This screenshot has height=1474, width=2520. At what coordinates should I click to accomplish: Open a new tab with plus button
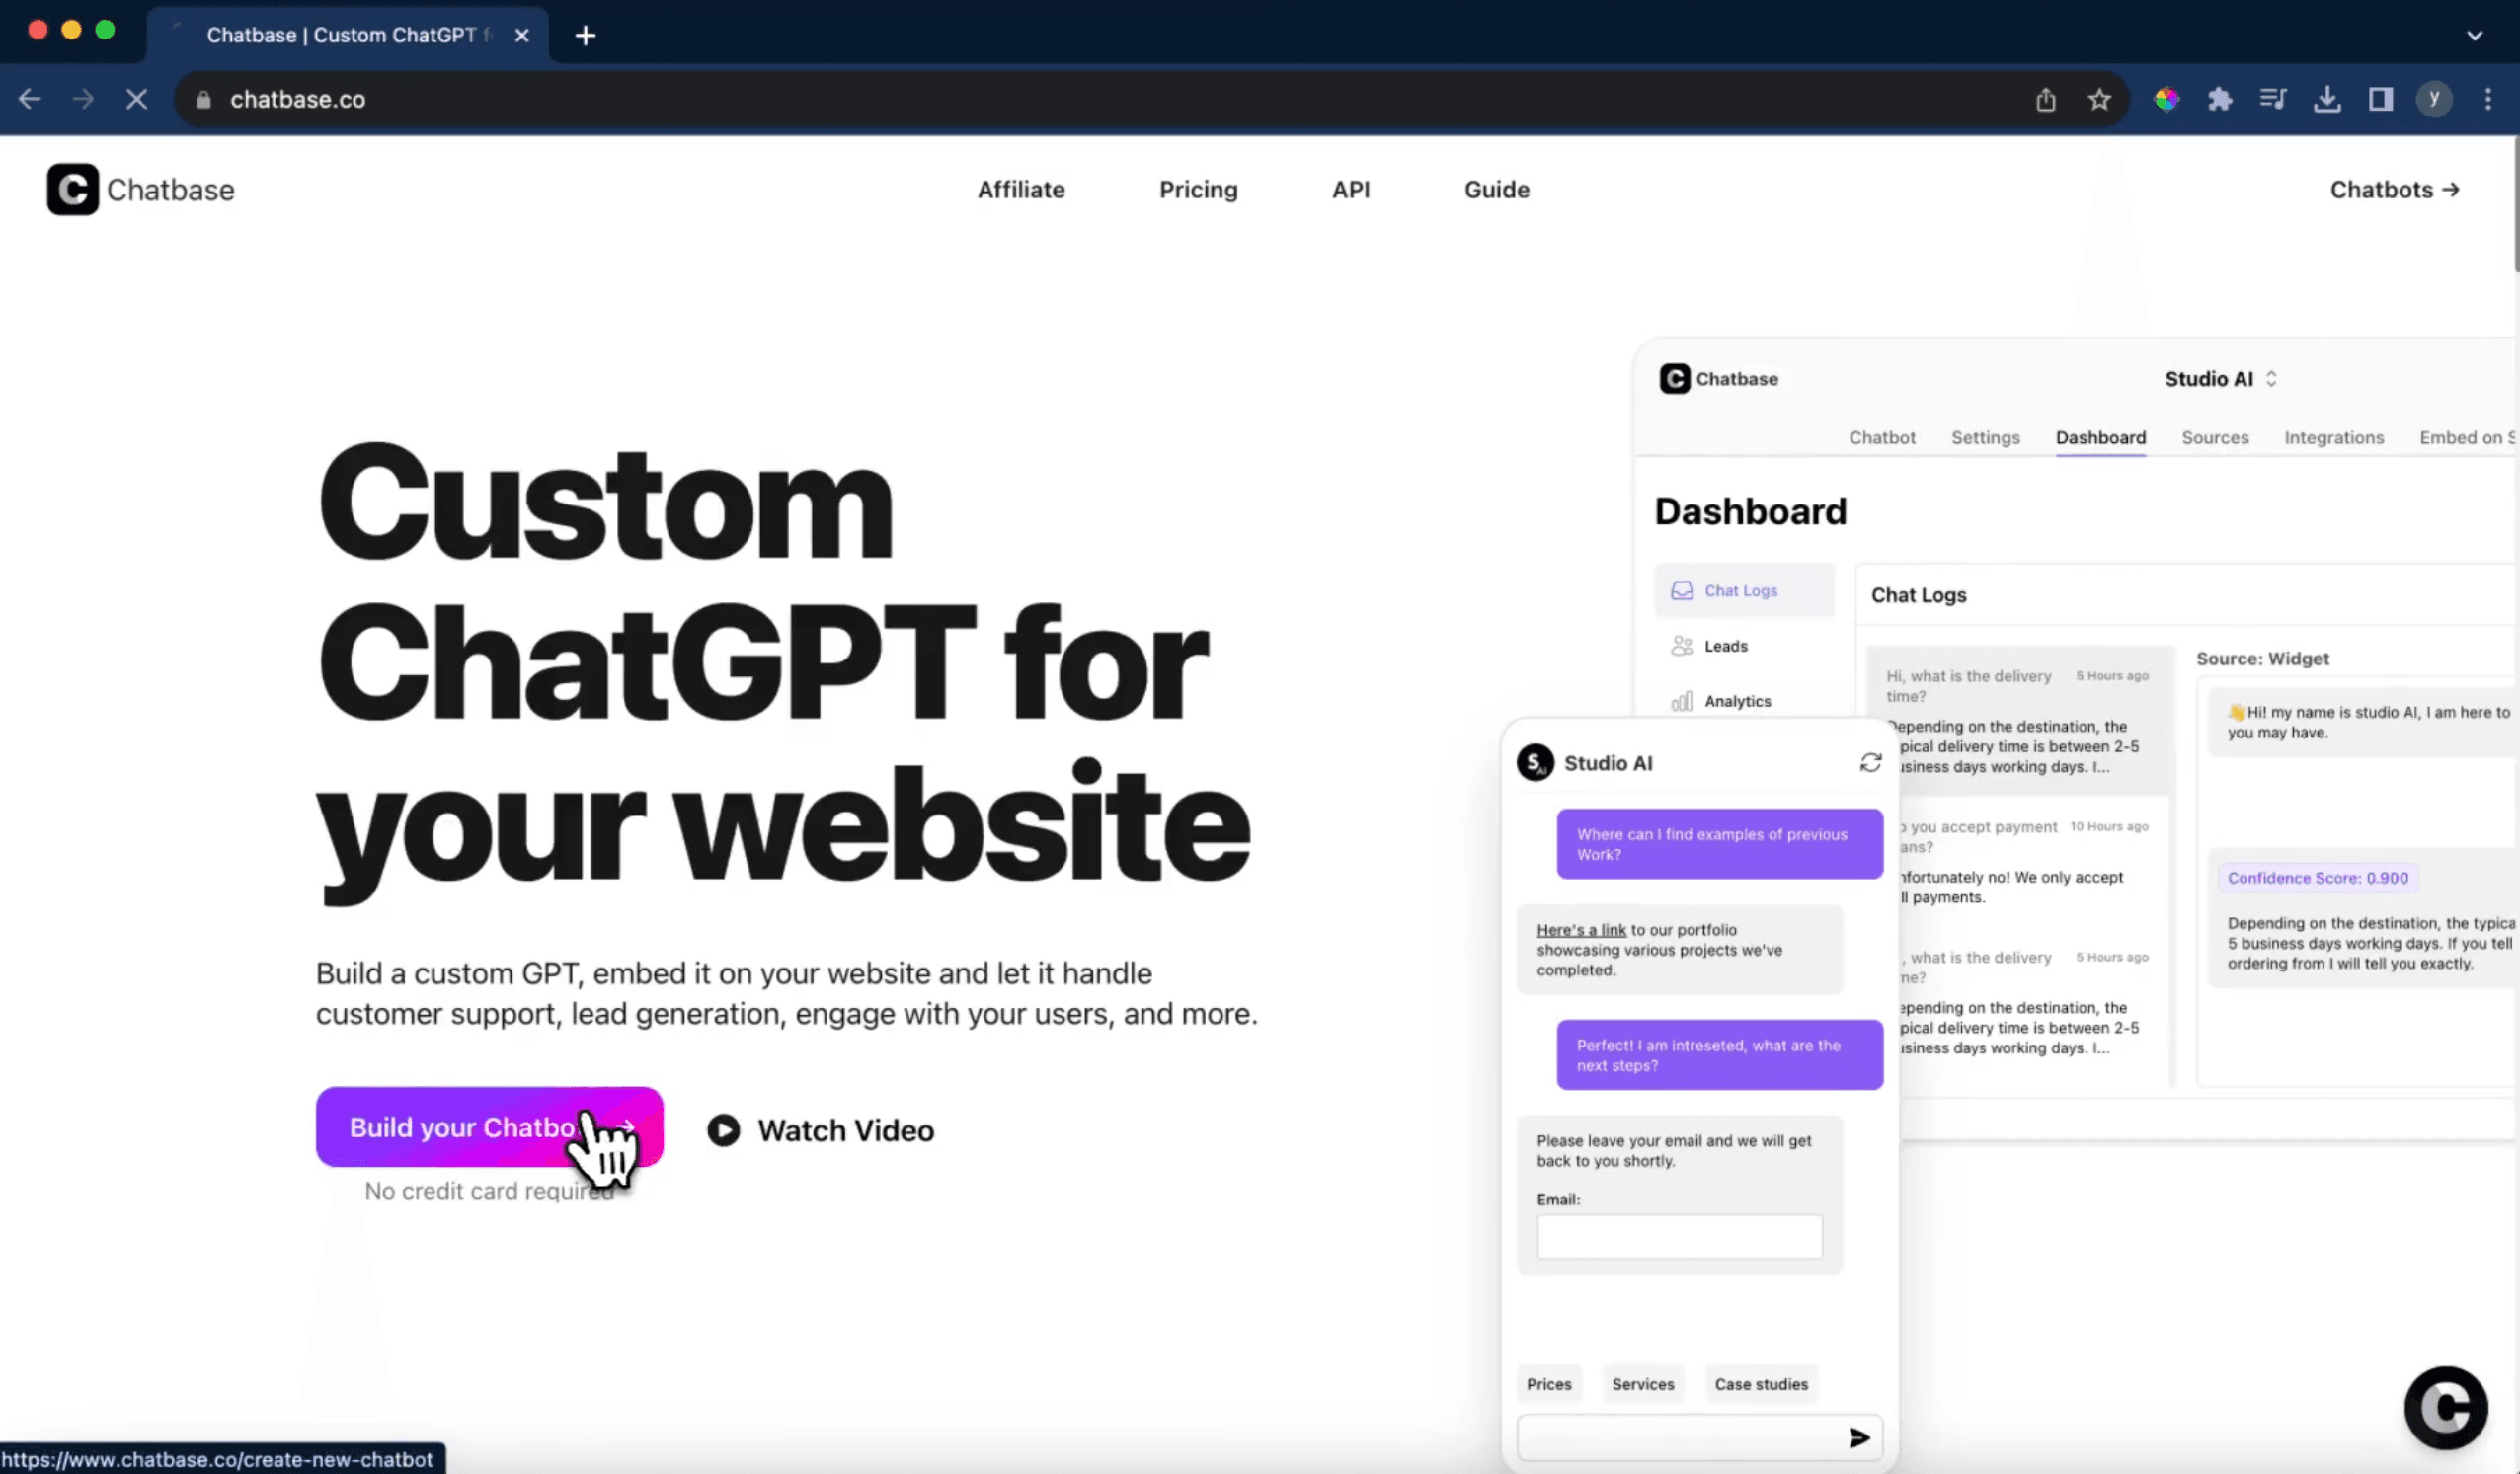pyautogui.click(x=586, y=36)
